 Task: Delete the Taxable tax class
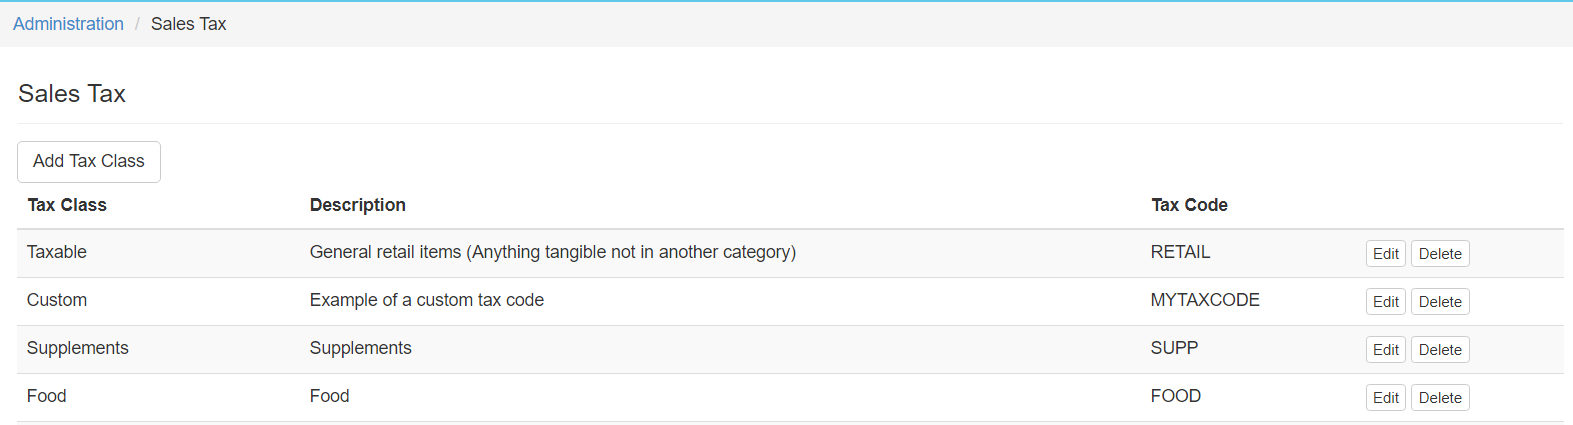click(1439, 254)
